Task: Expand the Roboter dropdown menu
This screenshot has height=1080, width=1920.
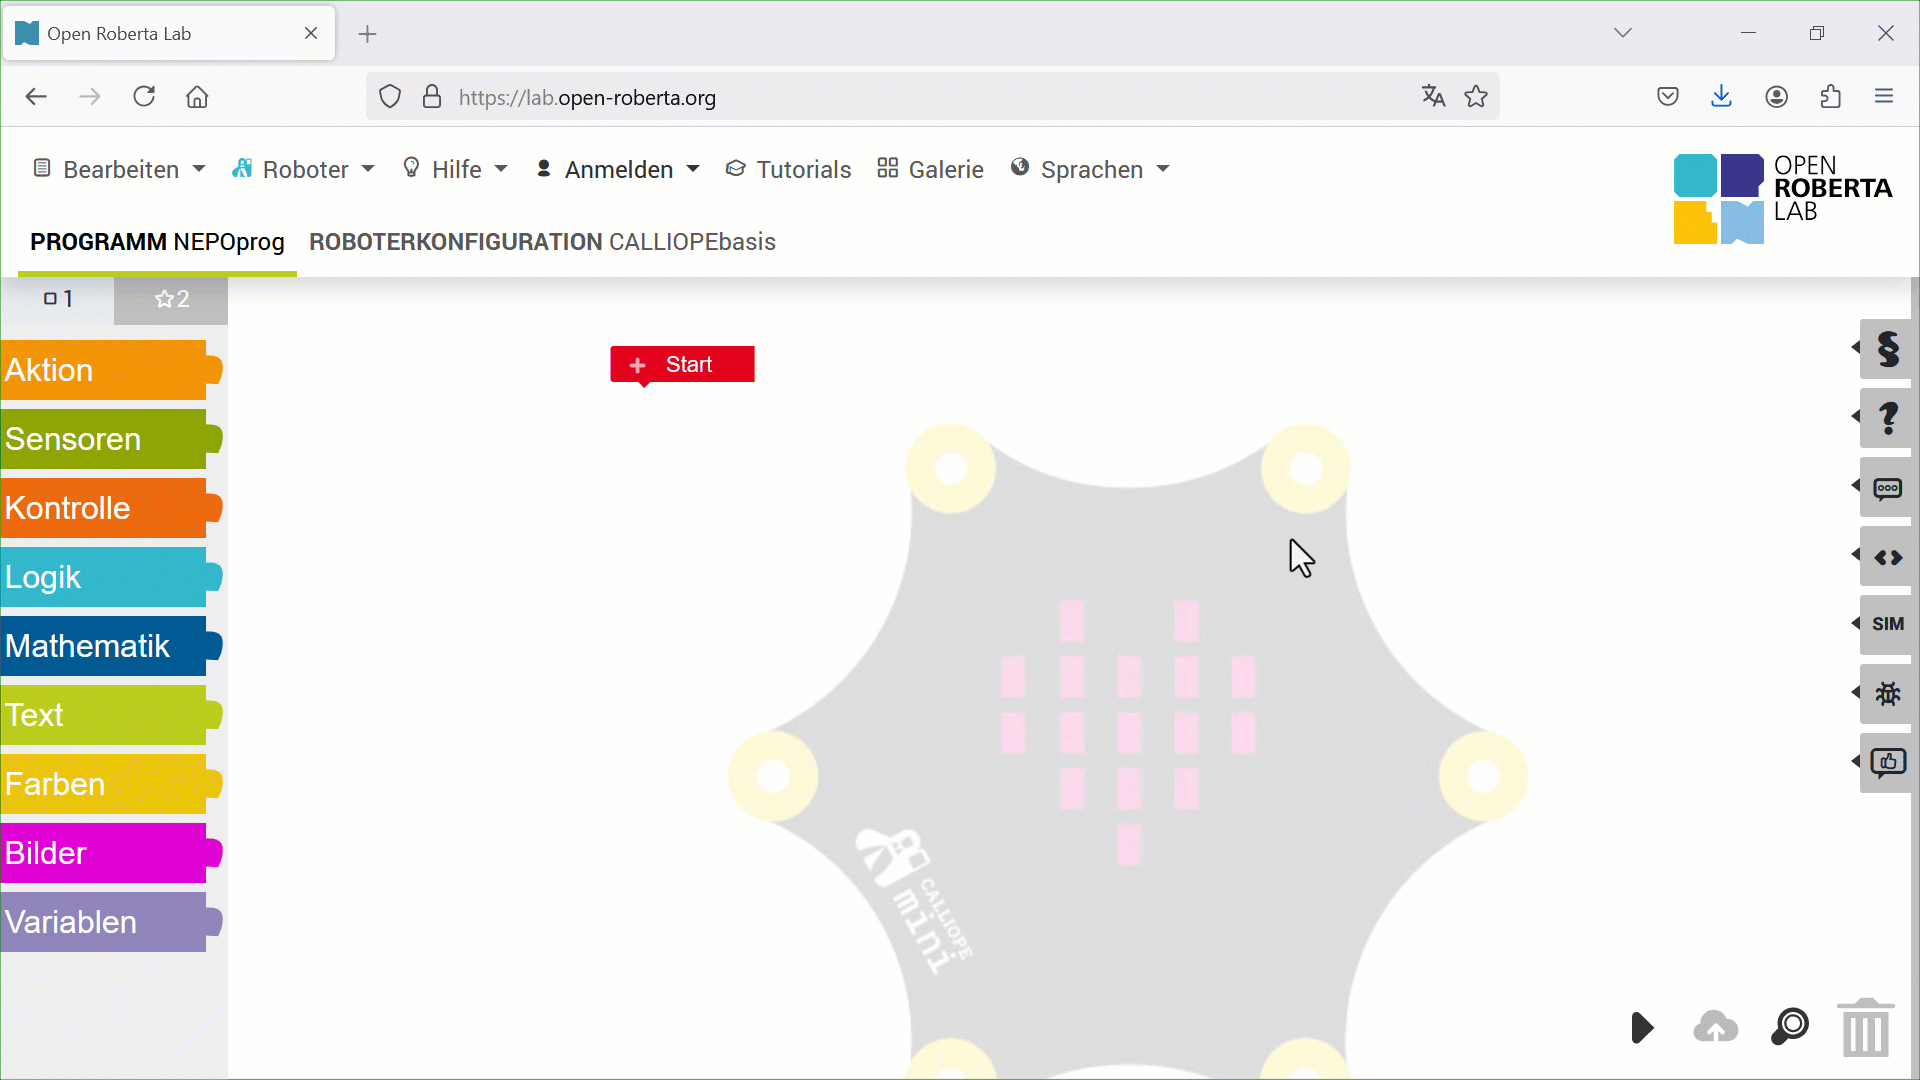Action: pyautogui.click(x=303, y=169)
